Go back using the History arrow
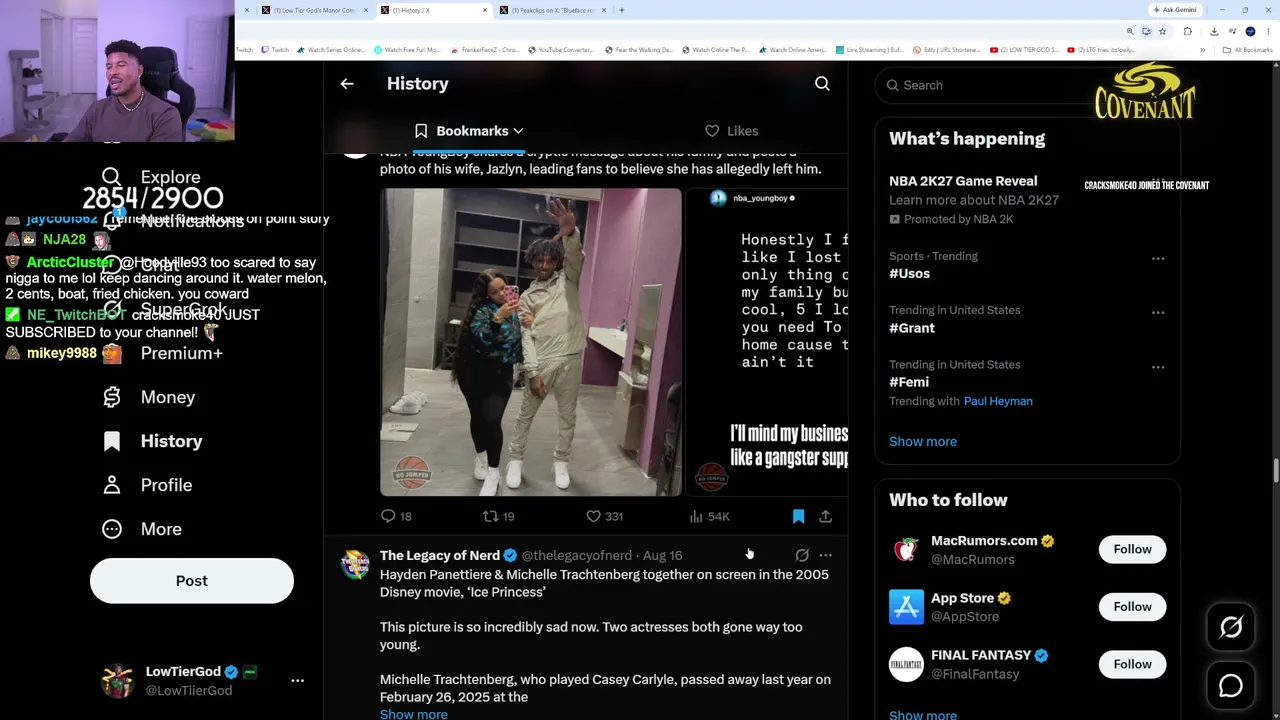 [x=347, y=84]
